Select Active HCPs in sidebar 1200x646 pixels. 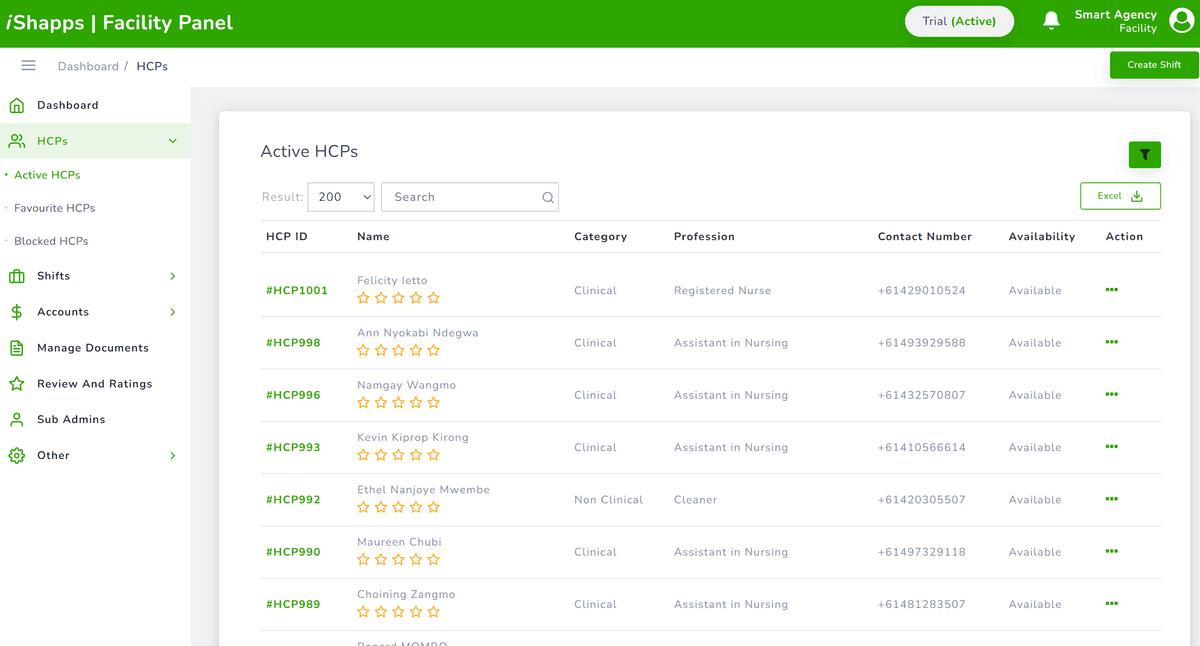pos(47,175)
